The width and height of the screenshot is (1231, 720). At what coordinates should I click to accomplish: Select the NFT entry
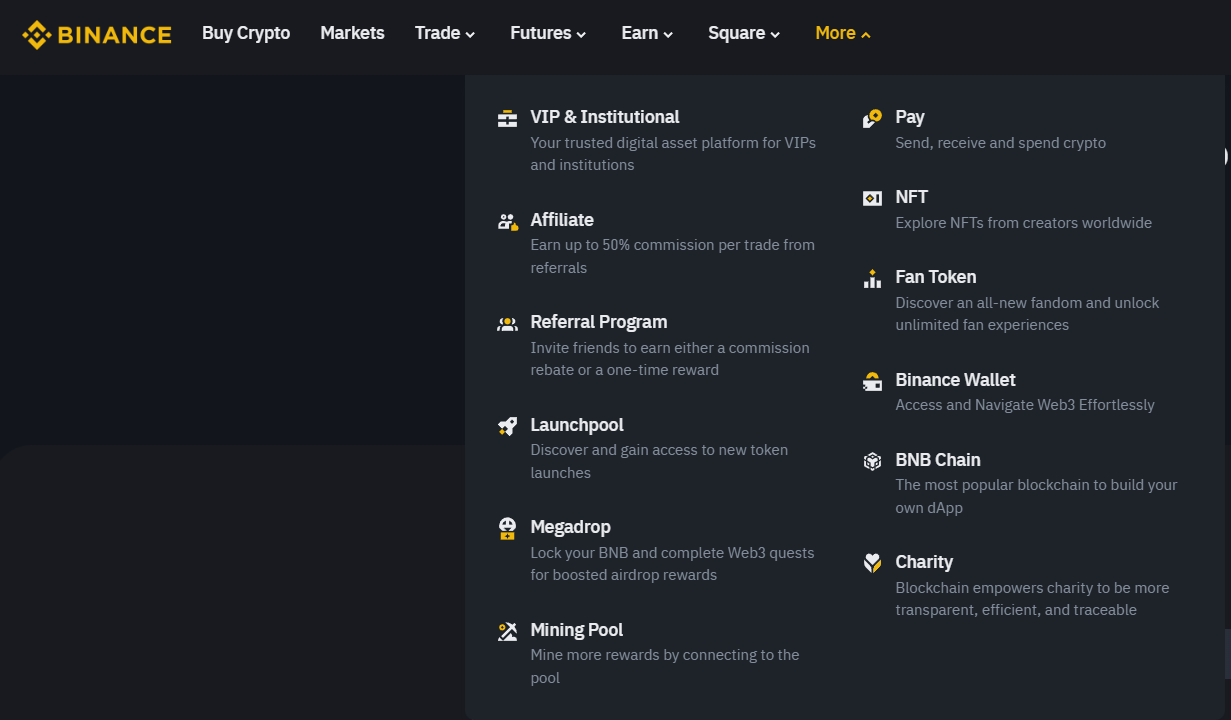tap(1023, 209)
